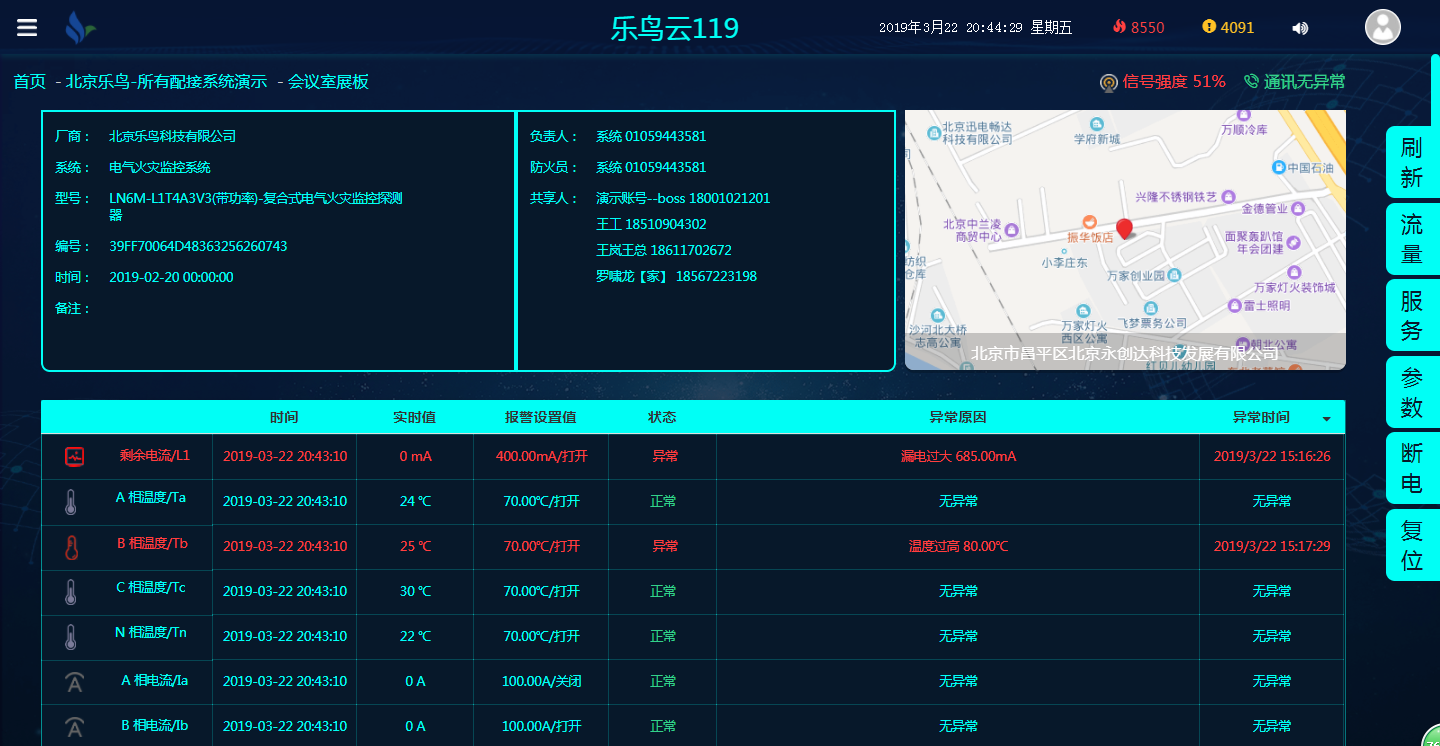Select the C 相温度/Tc row label
Screen dimensions: 1440x746
click(x=151, y=587)
